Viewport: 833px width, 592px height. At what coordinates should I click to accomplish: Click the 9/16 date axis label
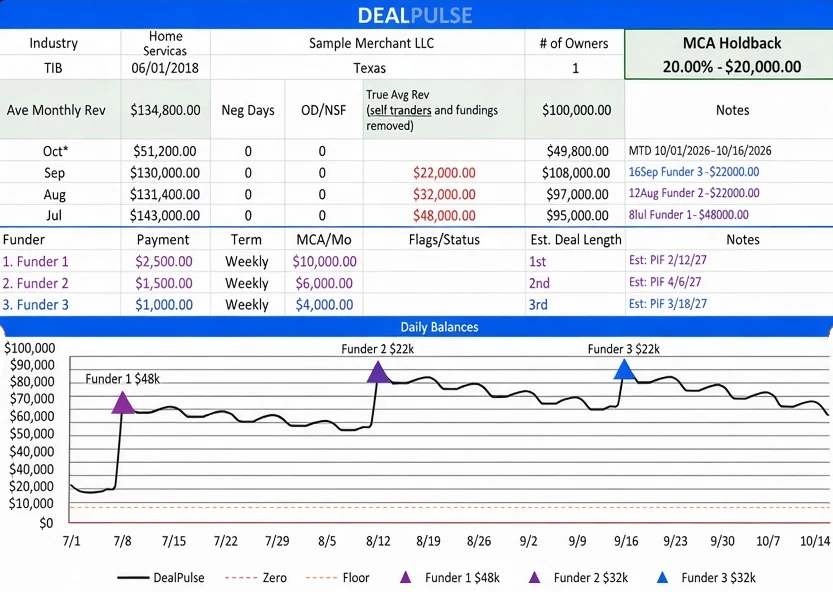(626, 541)
